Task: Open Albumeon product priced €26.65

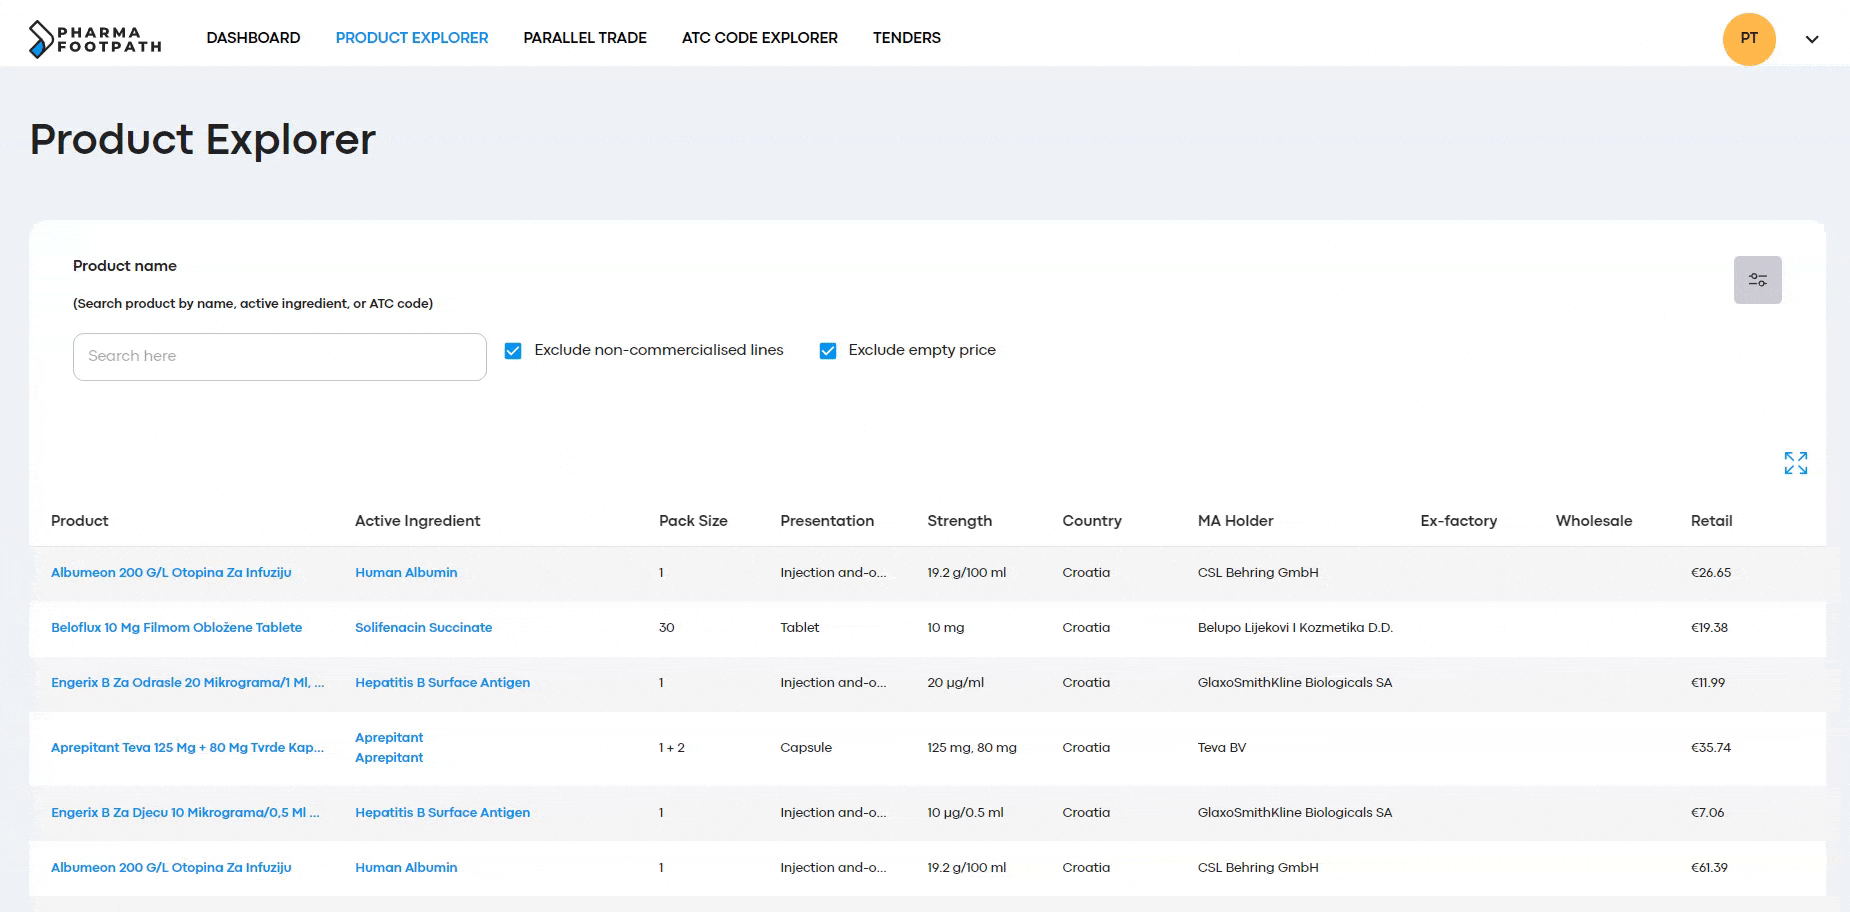Action: [171, 573]
